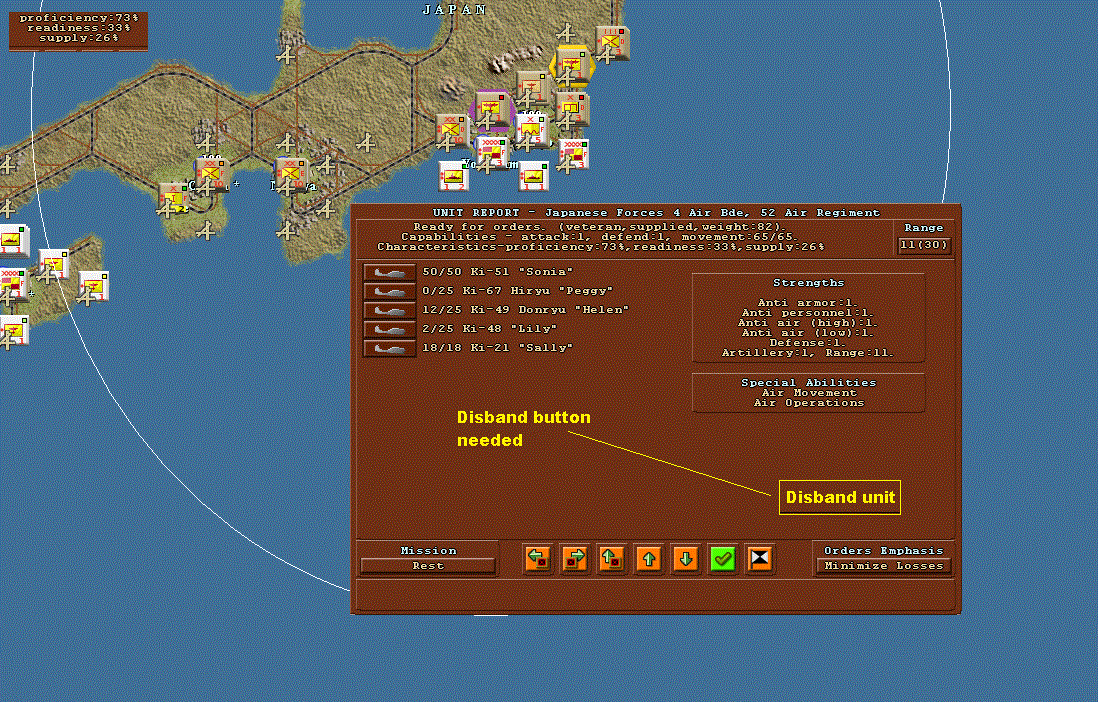Click the Mission label
The height and width of the screenshot is (702, 1098).
point(428,551)
